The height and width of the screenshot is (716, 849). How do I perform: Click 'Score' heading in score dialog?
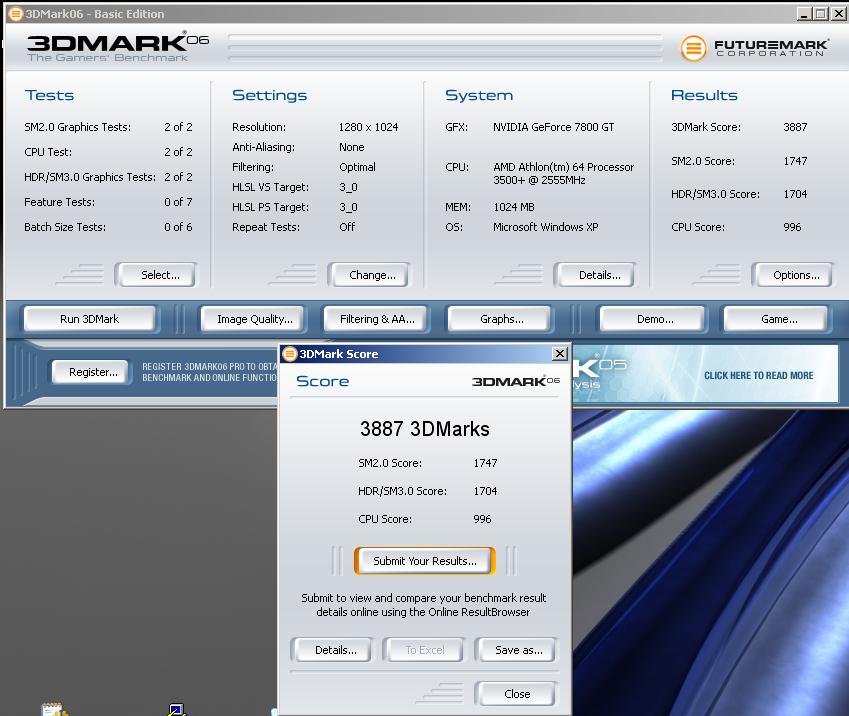pyautogui.click(x=322, y=381)
